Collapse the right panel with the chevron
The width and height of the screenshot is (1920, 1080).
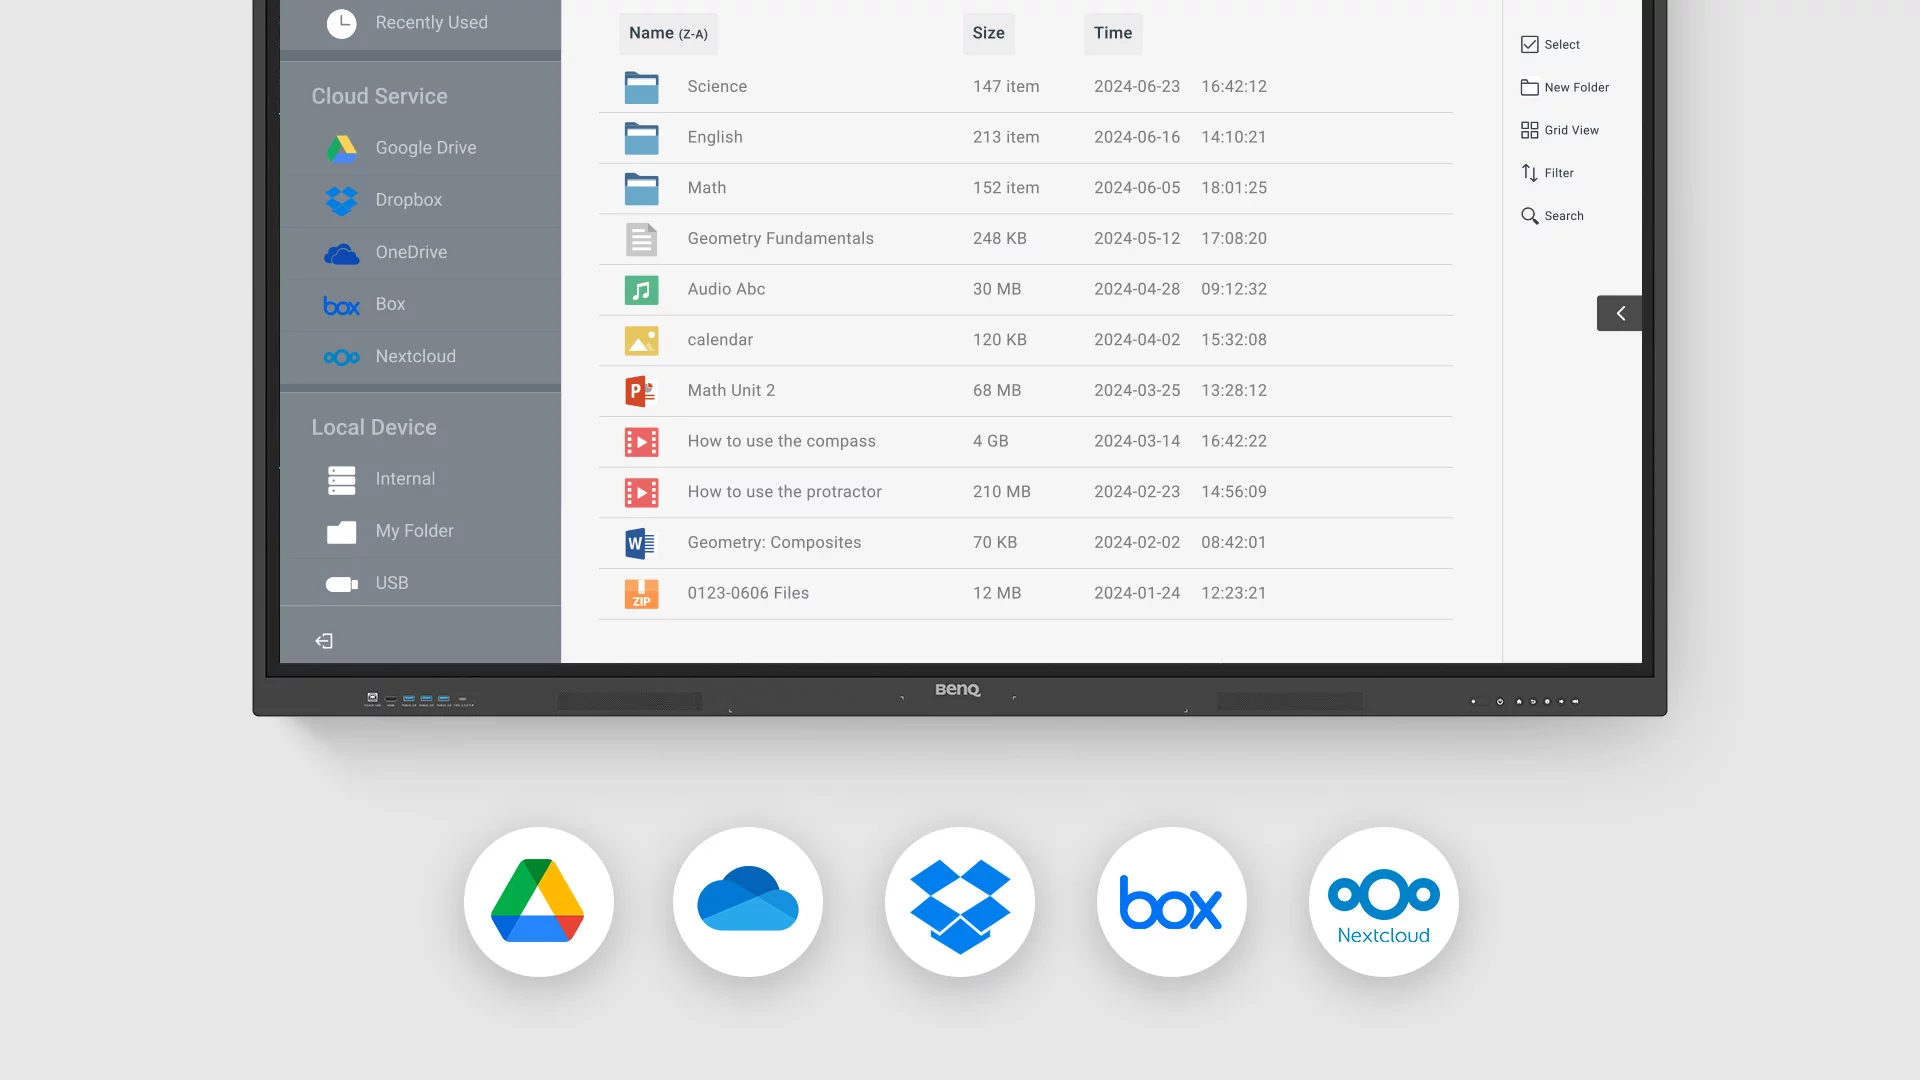(x=1619, y=314)
